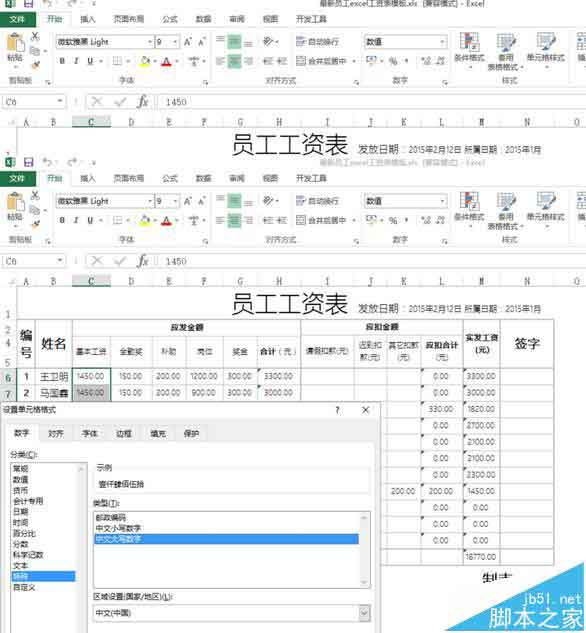Viewport: 586px width, 633px height.
Task: Click the Paste icon in upper Excel window
Action: 15,43
